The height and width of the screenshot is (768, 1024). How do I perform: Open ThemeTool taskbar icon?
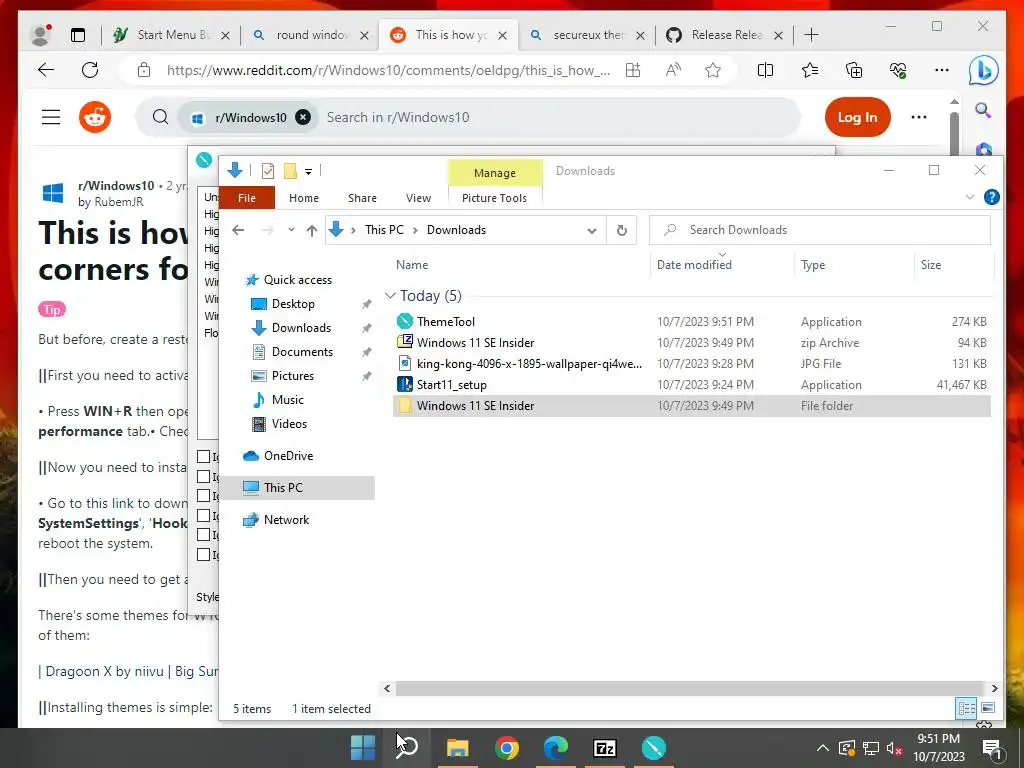click(x=654, y=747)
